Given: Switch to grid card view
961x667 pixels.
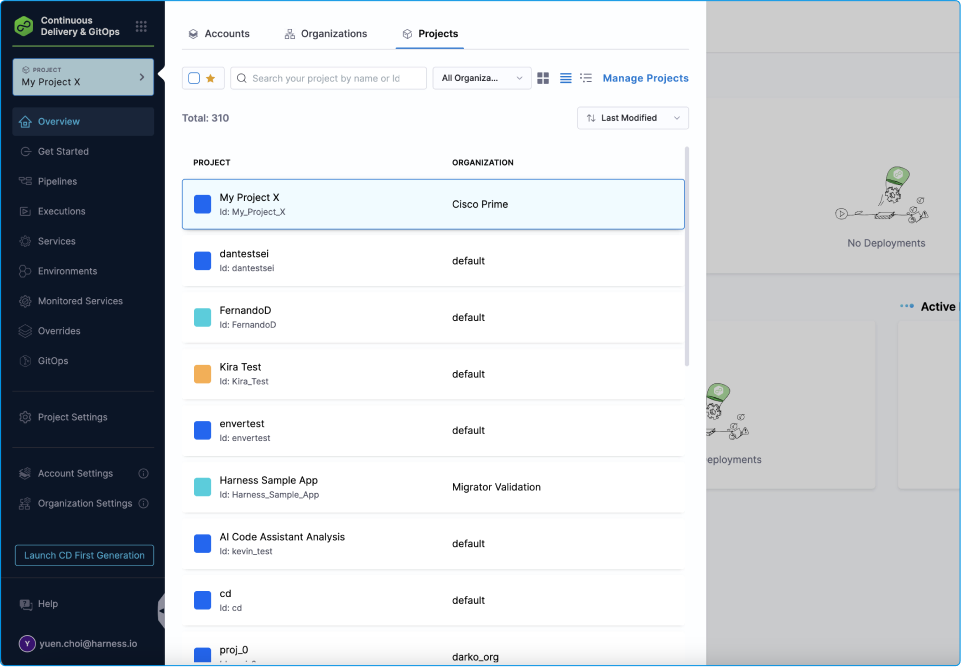Looking at the screenshot, I should (x=543, y=78).
